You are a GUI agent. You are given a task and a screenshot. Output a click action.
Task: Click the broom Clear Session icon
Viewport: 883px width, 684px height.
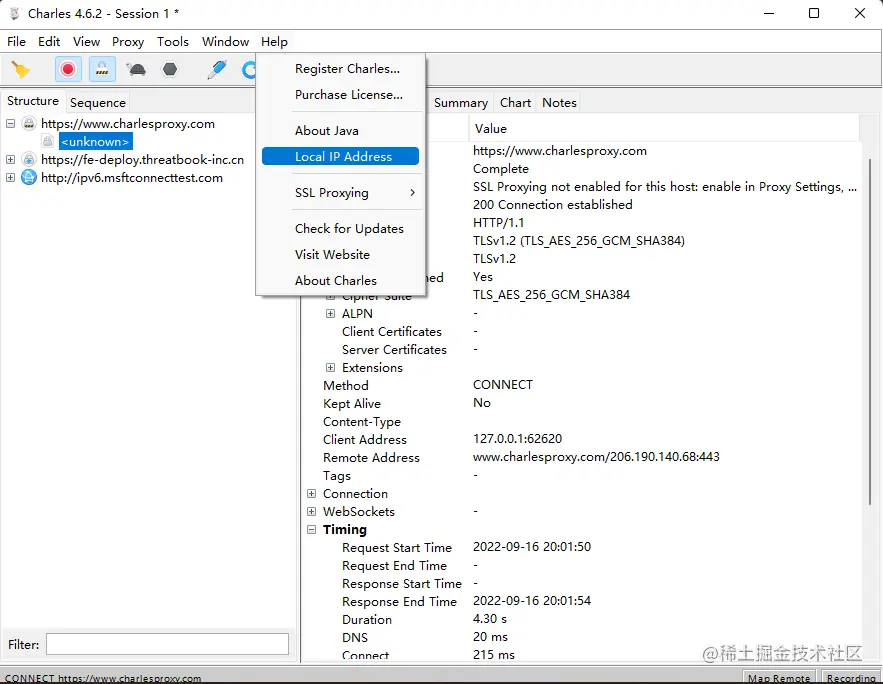click(x=21, y=70)
